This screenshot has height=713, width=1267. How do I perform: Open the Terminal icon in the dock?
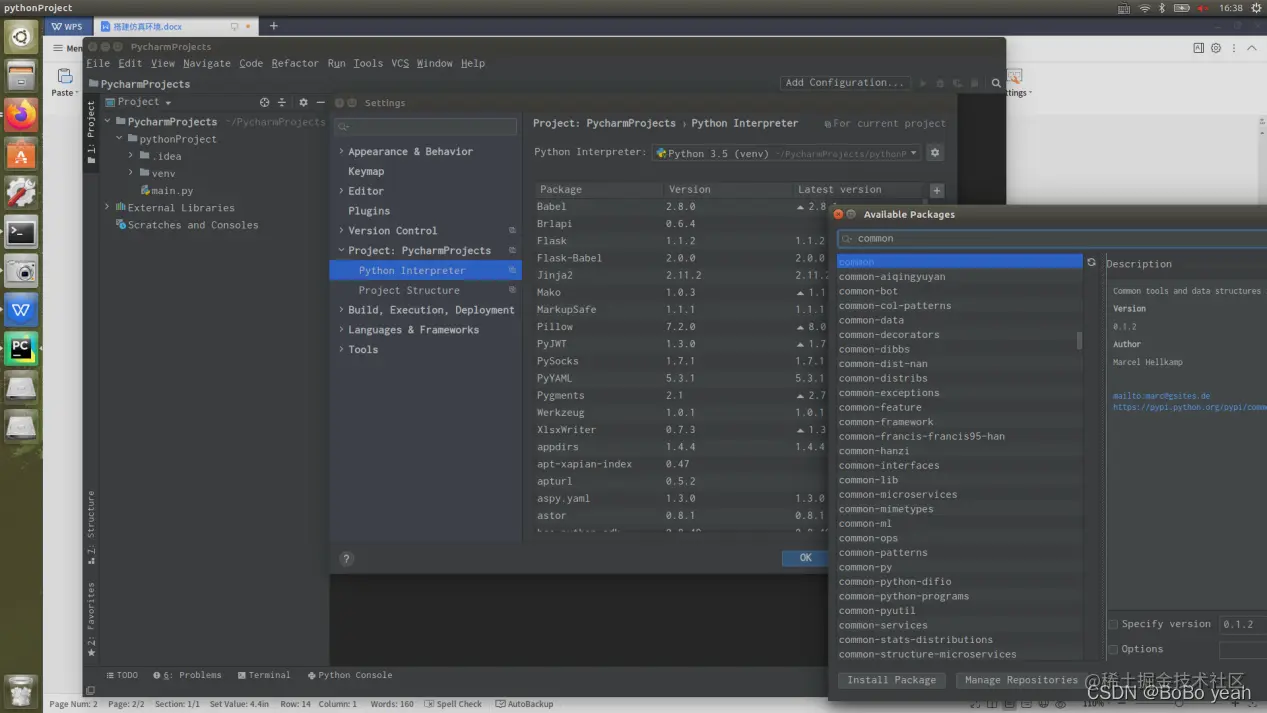21,232
